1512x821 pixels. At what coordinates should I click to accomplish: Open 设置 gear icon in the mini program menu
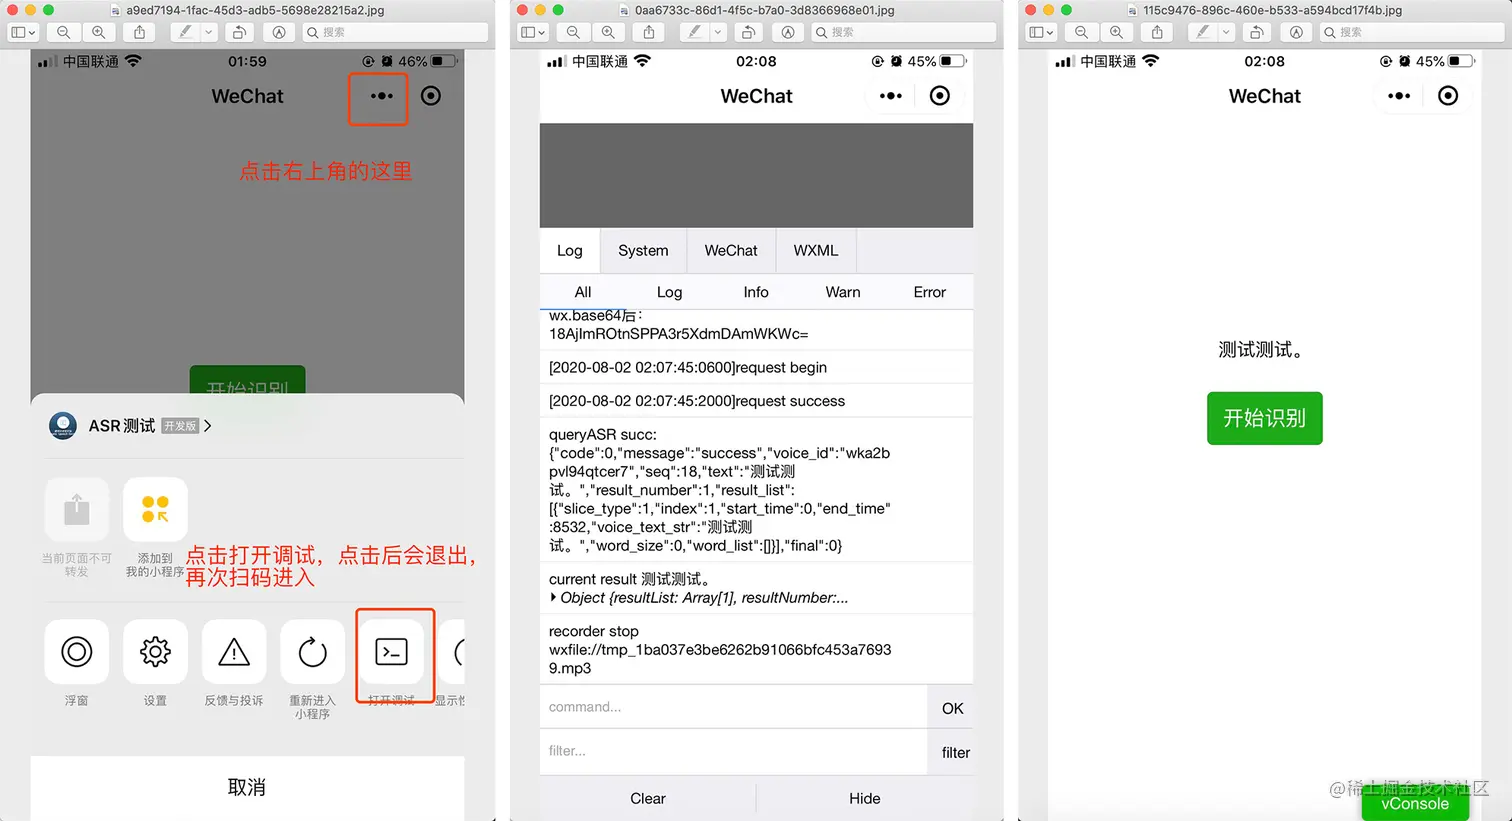pyautogui.click(x=155, y=652)
